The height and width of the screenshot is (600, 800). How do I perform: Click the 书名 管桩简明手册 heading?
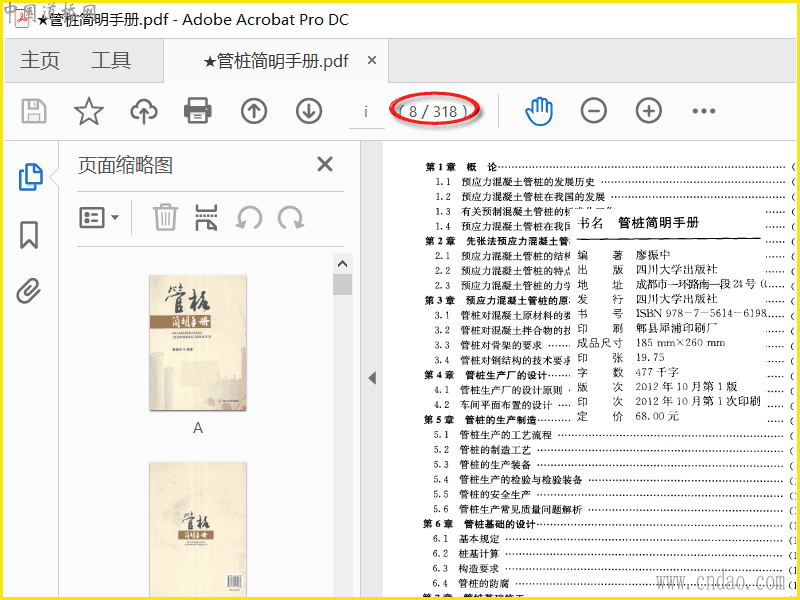638,222
